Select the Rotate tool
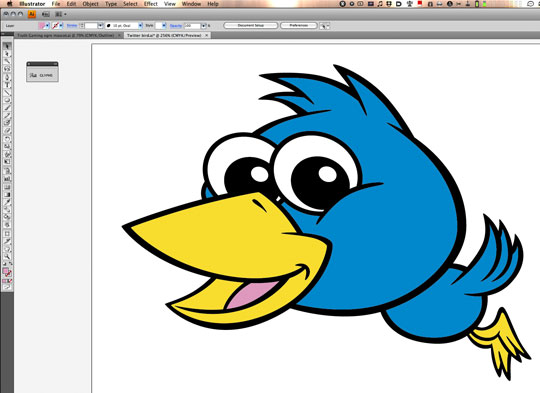This screenshot has width=540, height=393. tap(7, 139)
